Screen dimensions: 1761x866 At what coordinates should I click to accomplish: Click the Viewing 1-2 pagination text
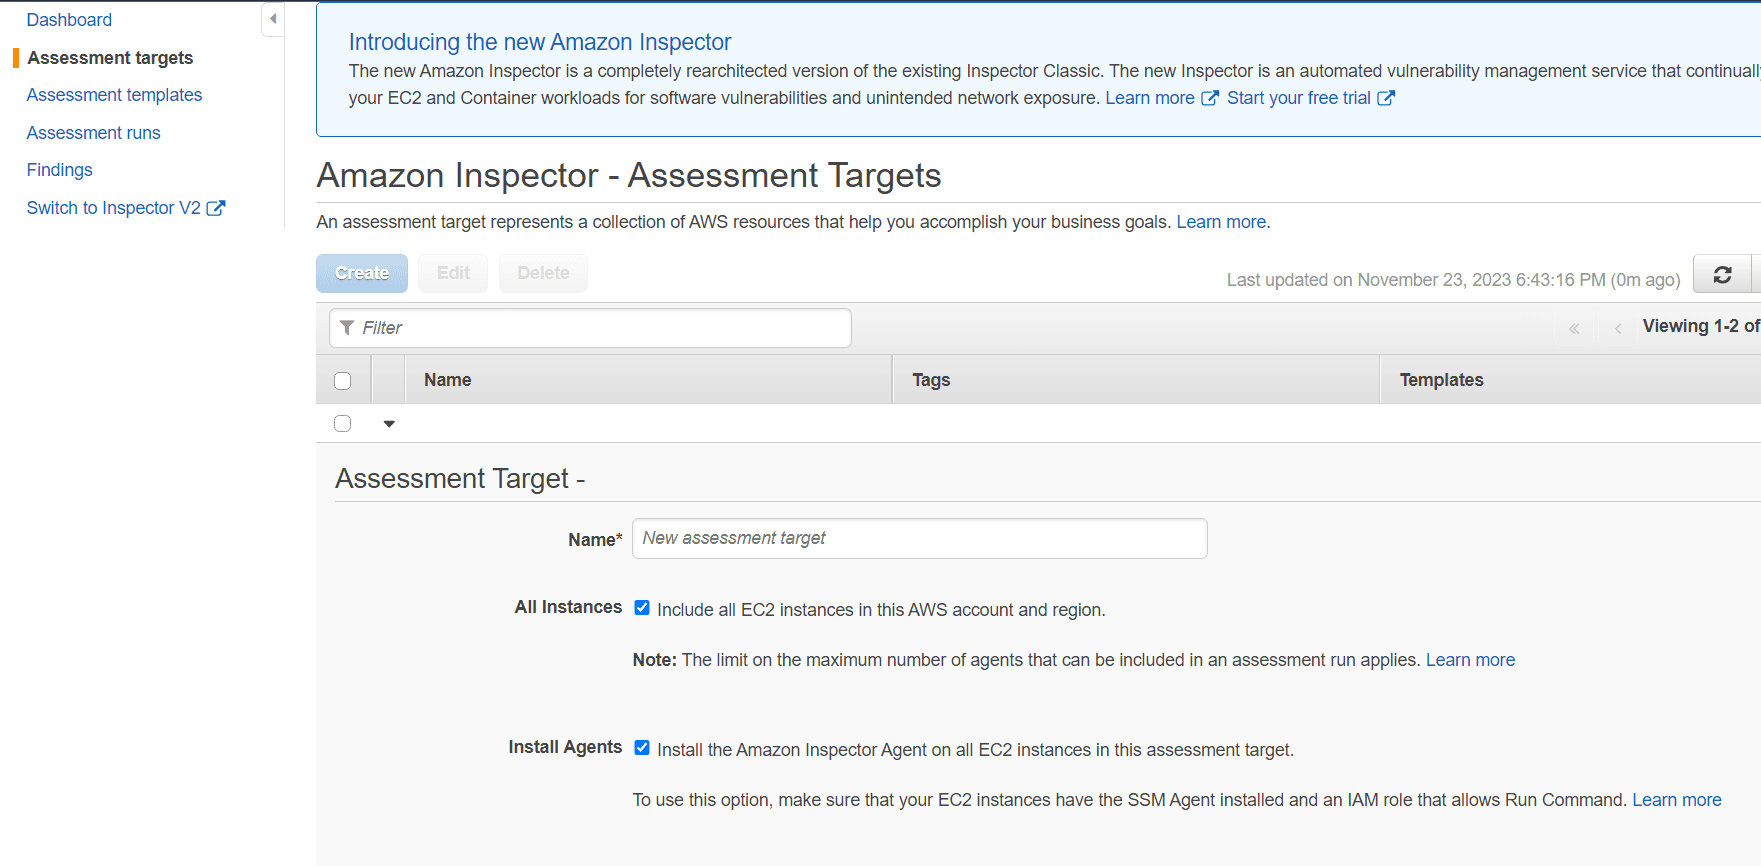click(x=1701, y=326)
